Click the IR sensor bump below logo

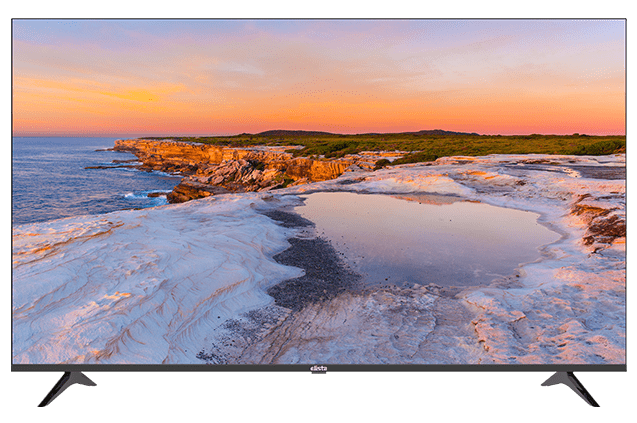[x=318, y=373]
